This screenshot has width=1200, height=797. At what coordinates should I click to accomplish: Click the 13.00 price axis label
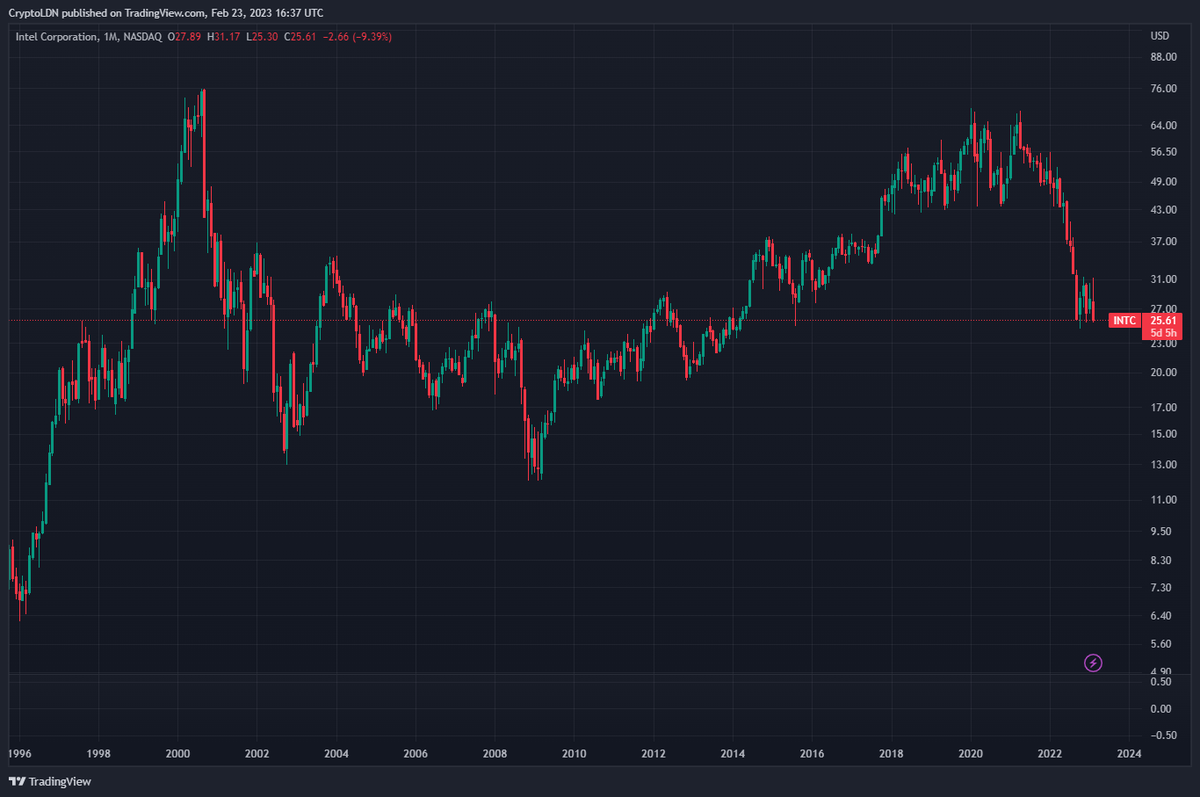[x=1162, y=465]
